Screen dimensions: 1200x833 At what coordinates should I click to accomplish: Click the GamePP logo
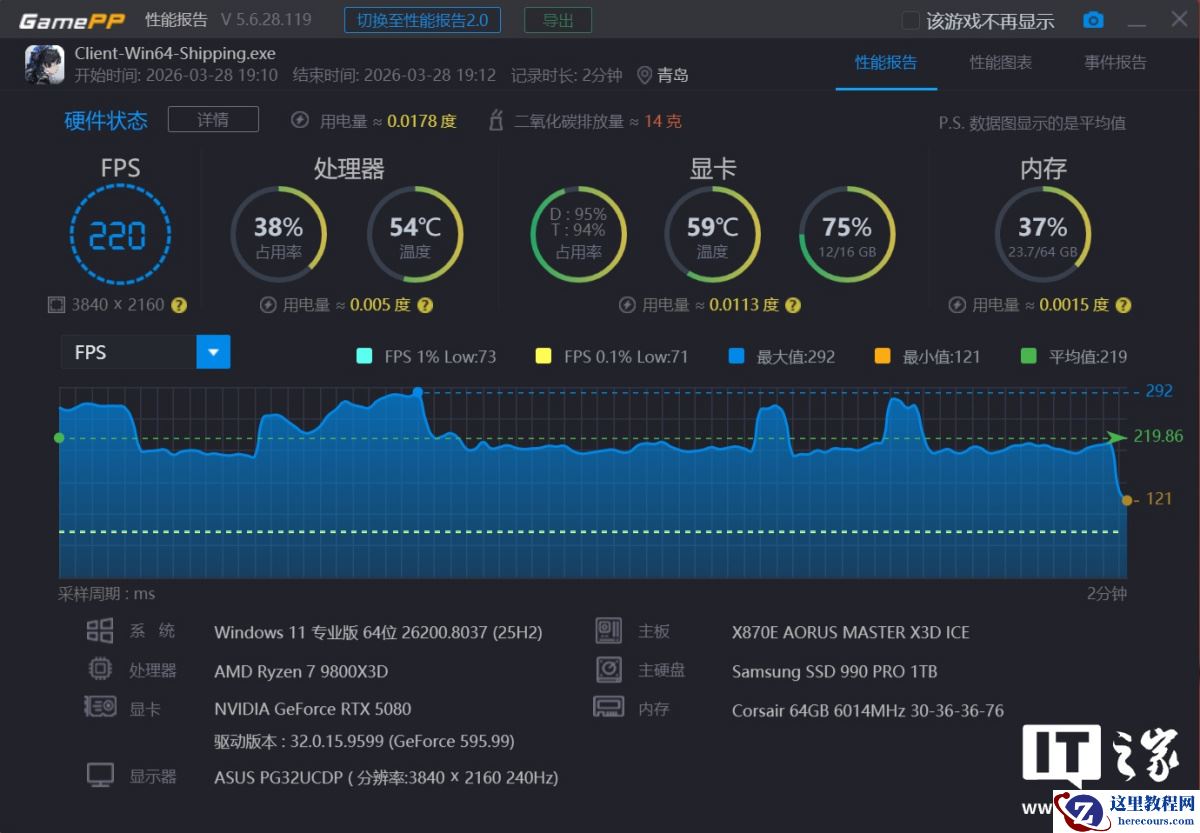pyautogui.click(x=72, y=21)
